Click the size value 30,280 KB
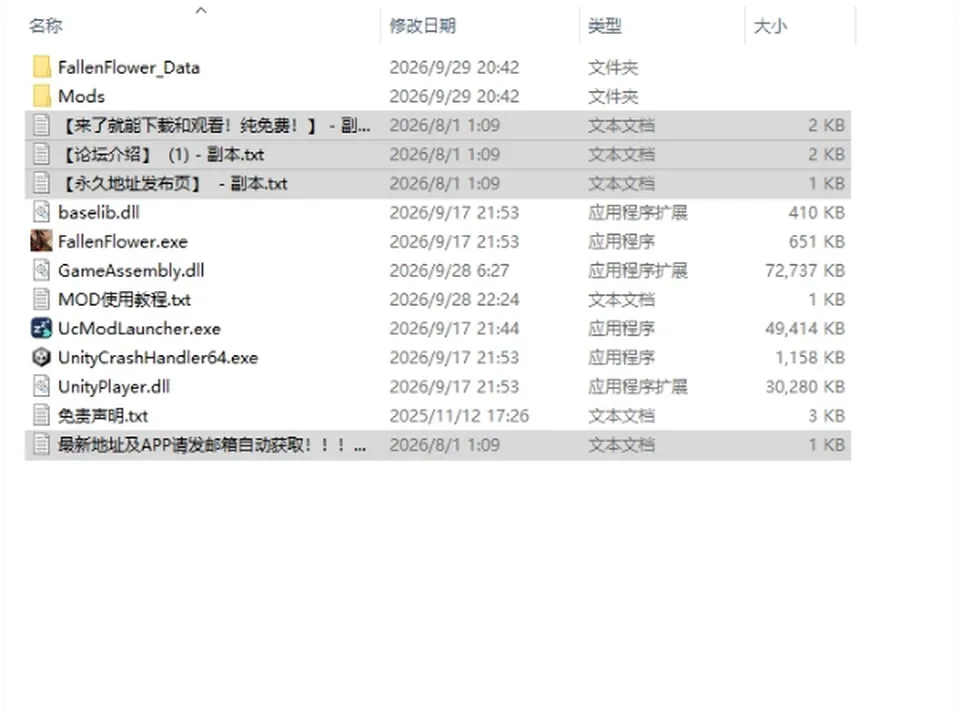The height and width of the screenshot is (712, 960). coord(805,387)
